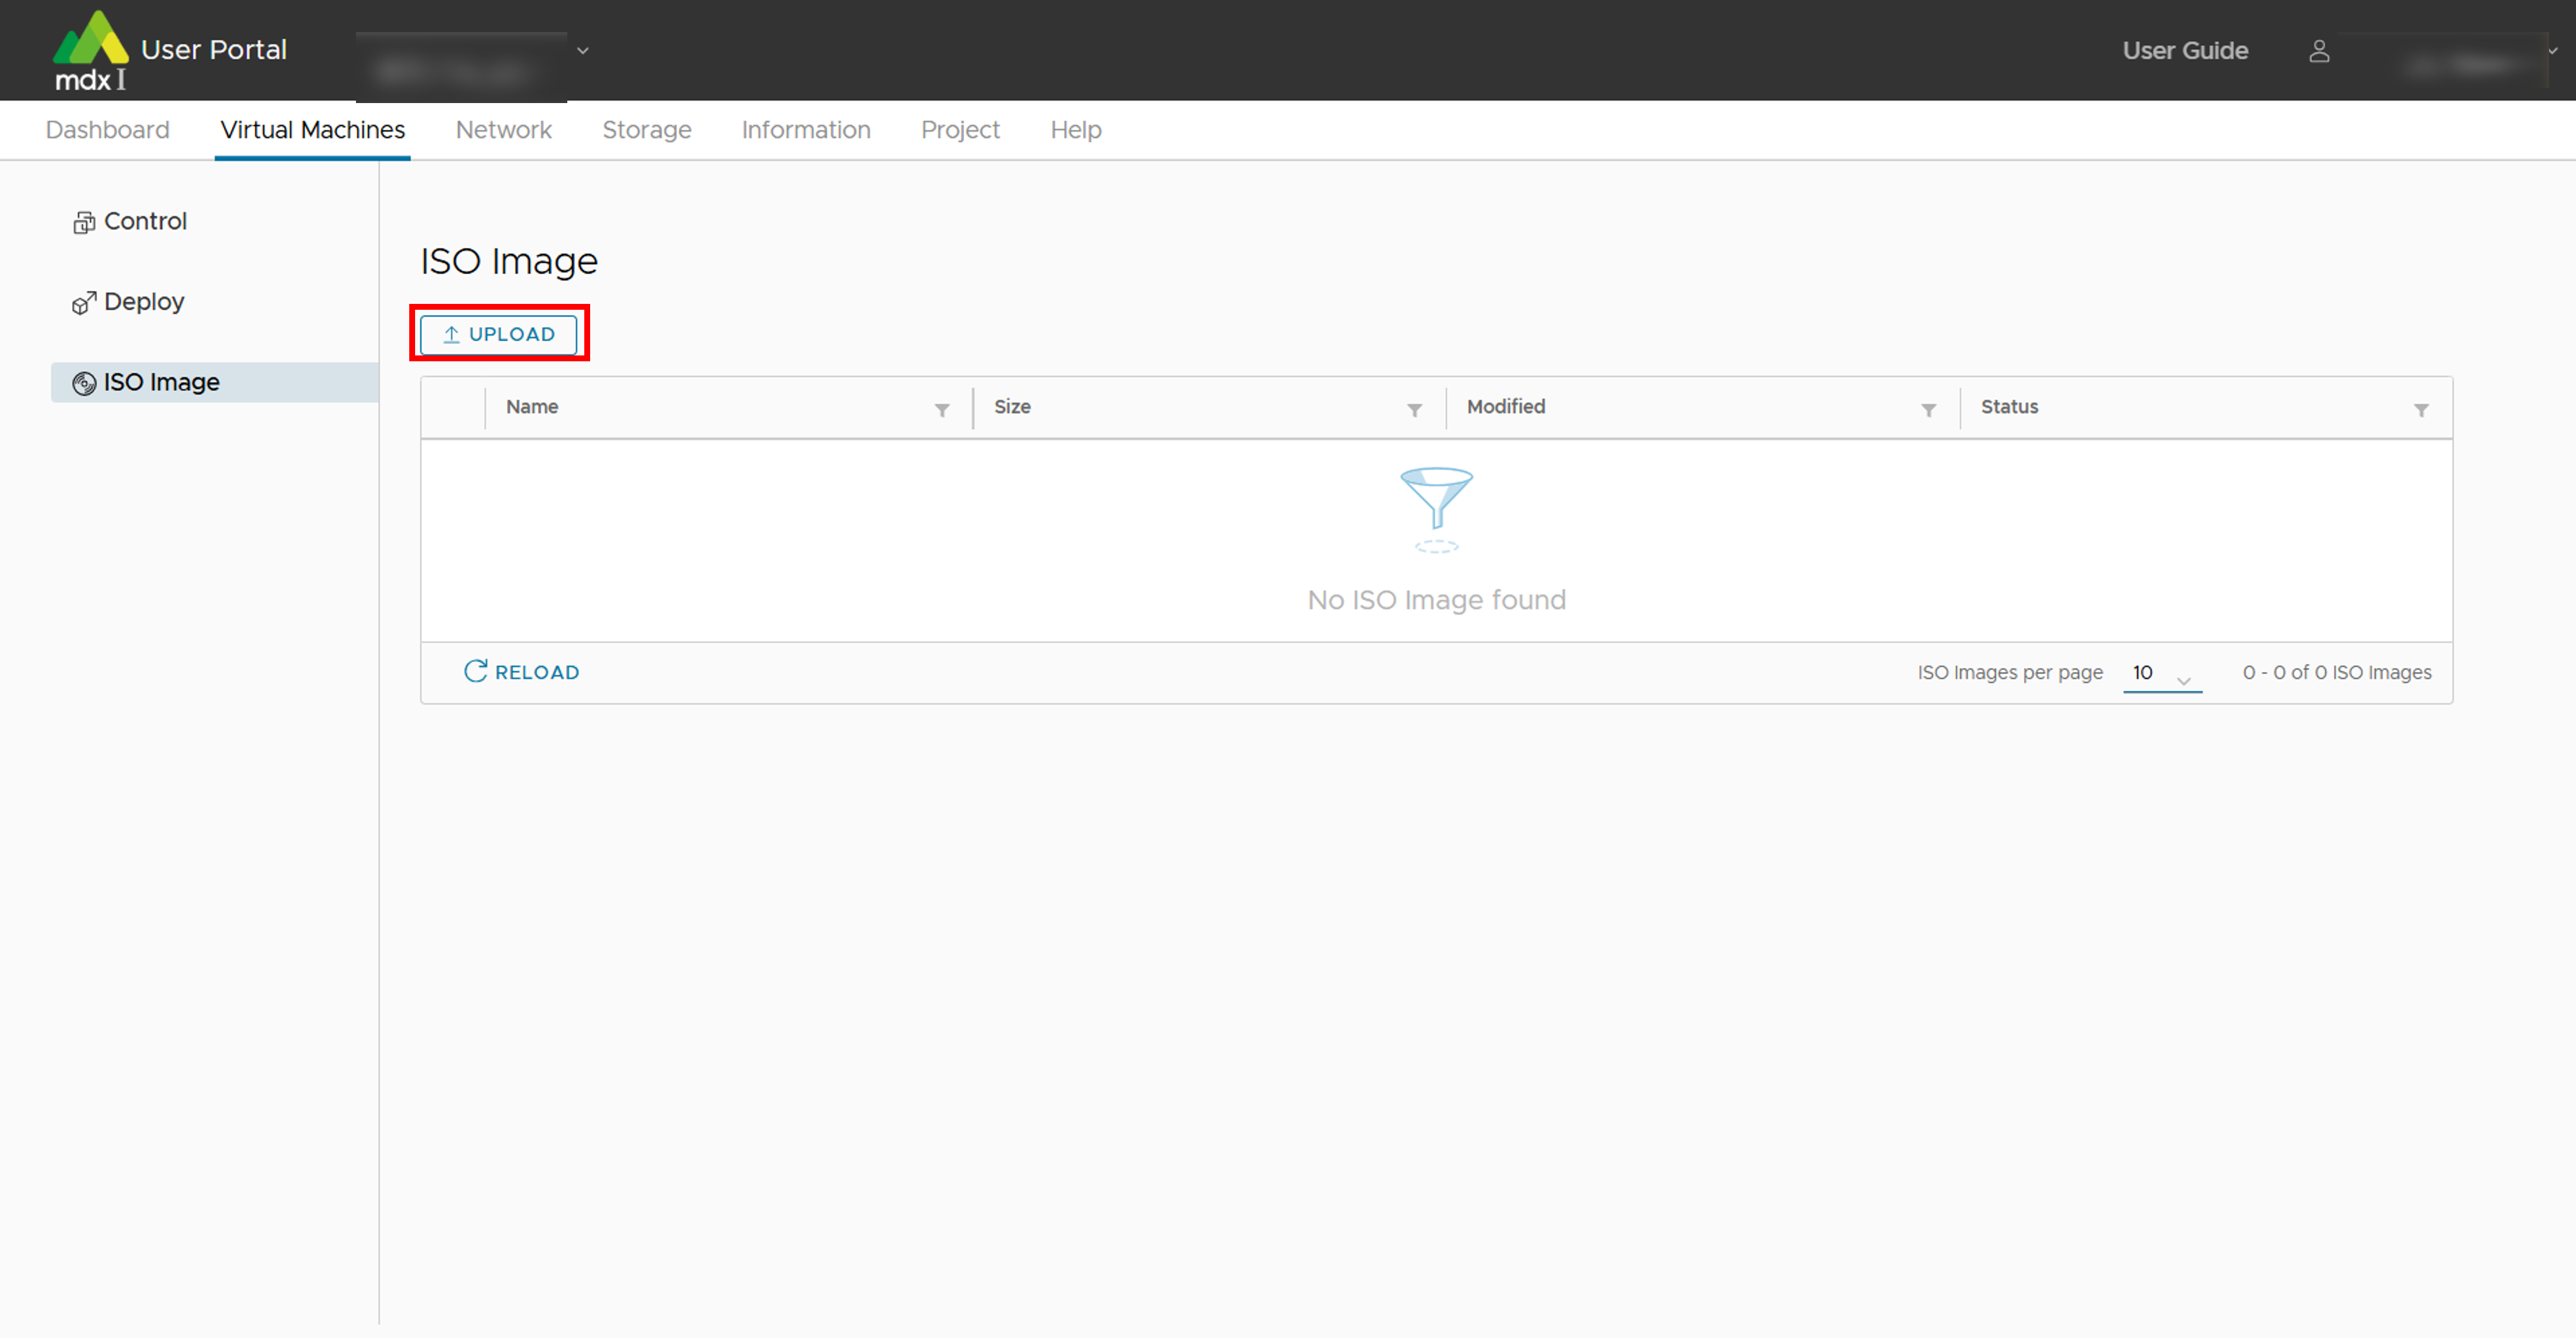Click the user account profile icon

click(x=2319, y=51)
